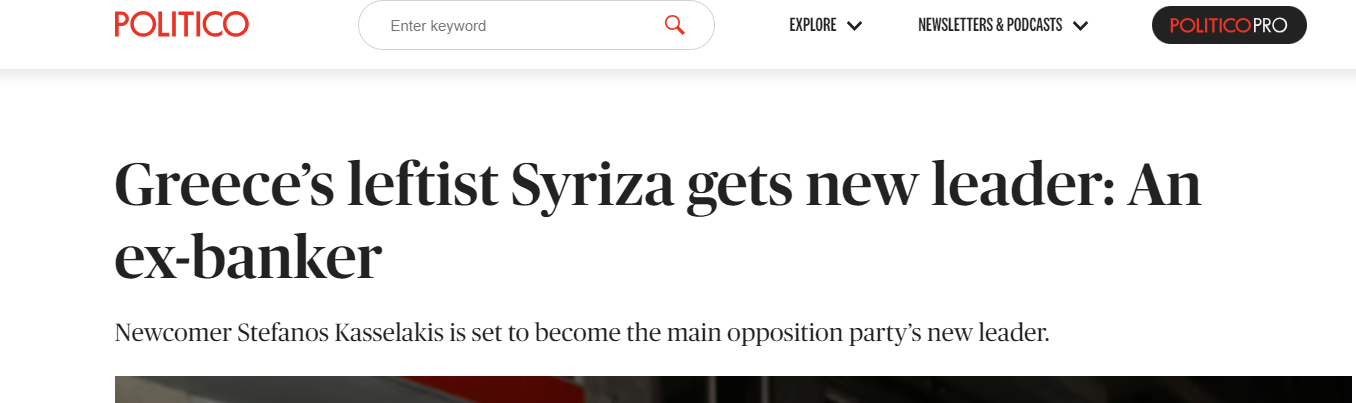Click the POLITICO home logo
1356x403 pixels.
[x=181, y=24]
